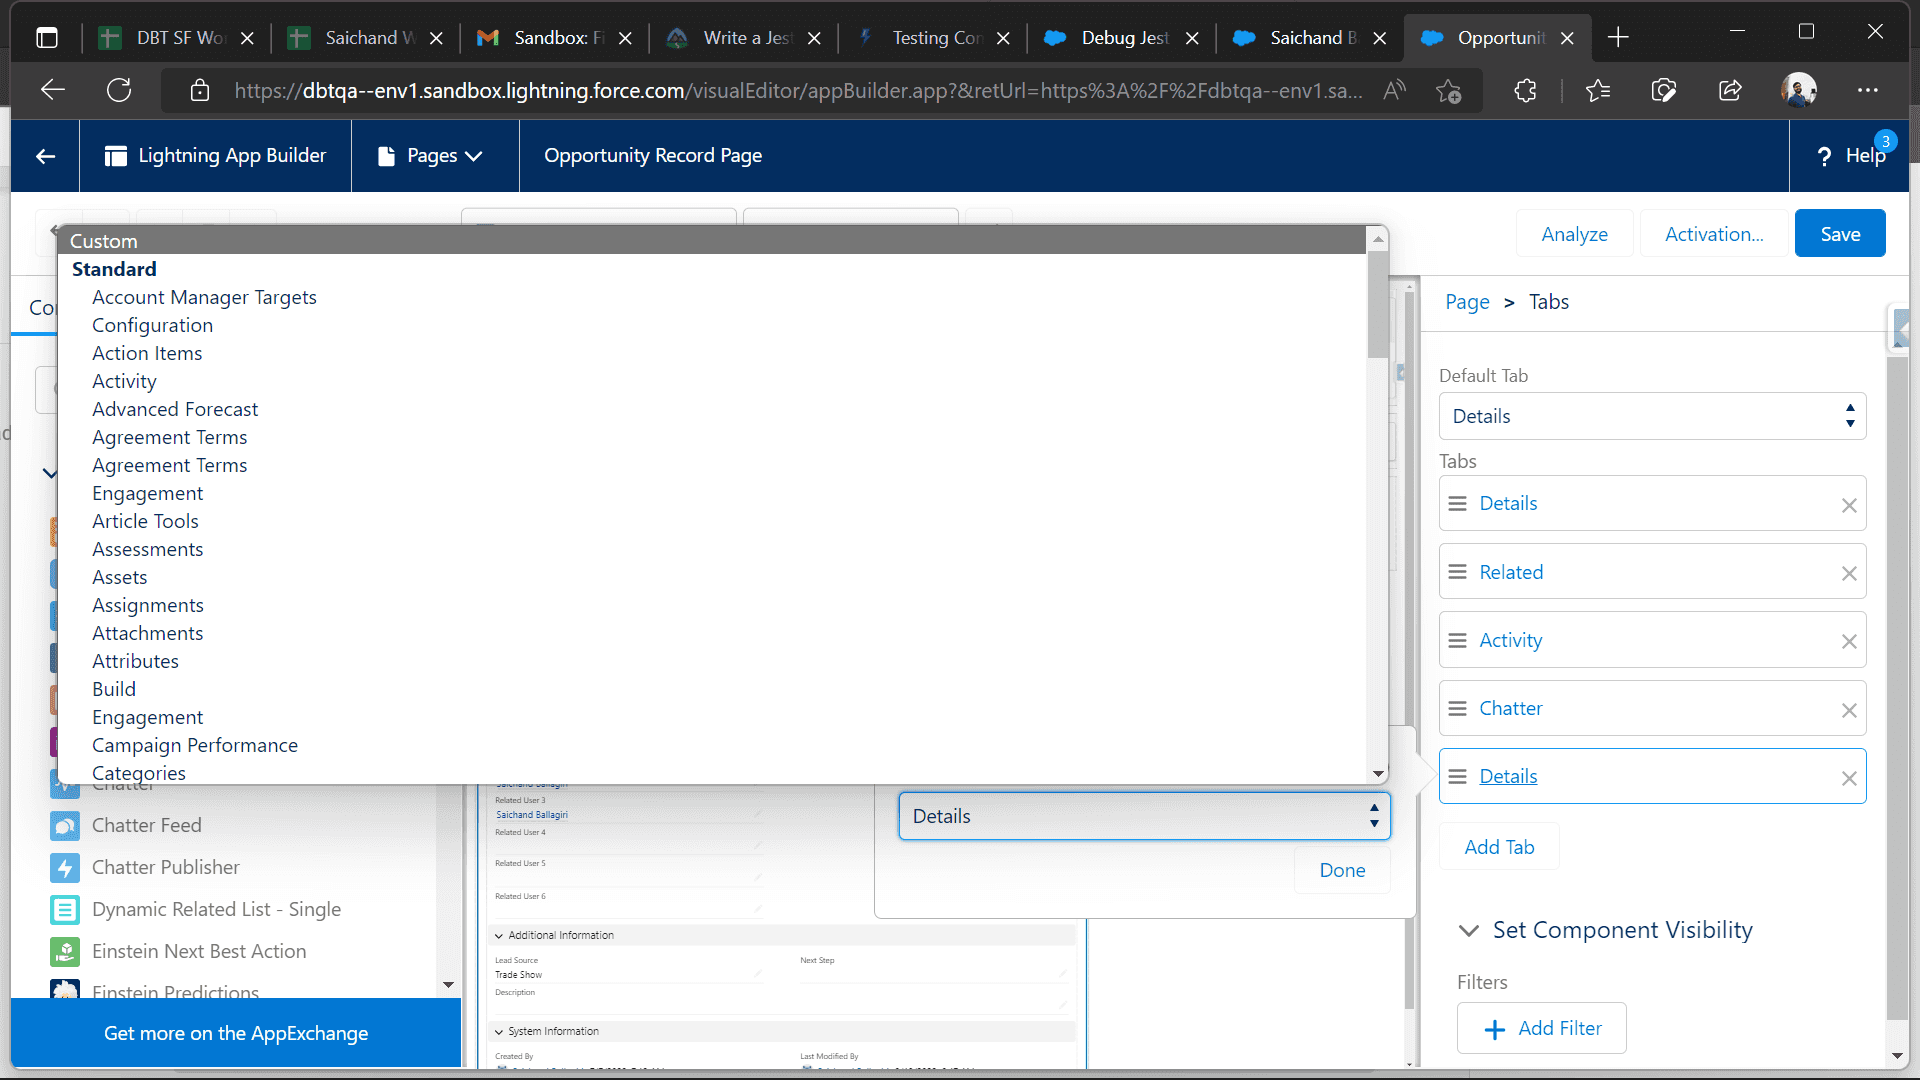1920x1080 pixels.
Task: Click the browser Share icon
Action: (x=1730, y=91)
